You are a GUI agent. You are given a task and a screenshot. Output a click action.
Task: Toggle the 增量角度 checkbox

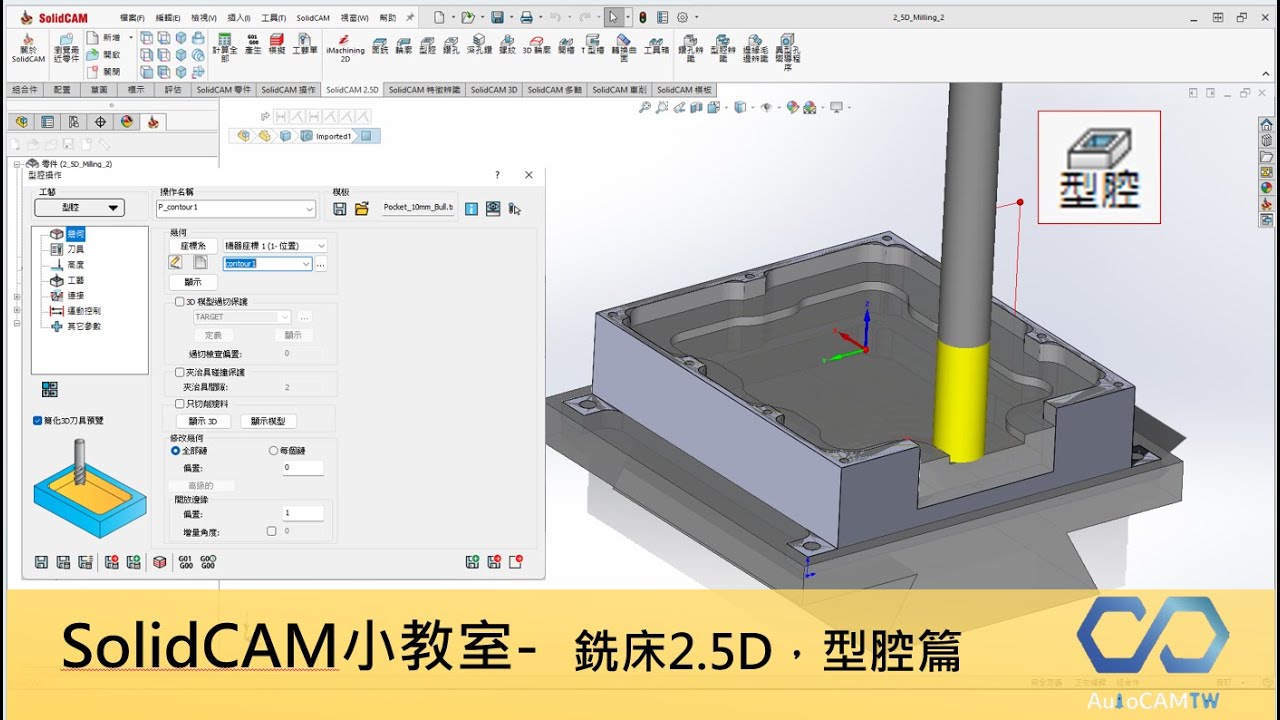coord(271,532)
